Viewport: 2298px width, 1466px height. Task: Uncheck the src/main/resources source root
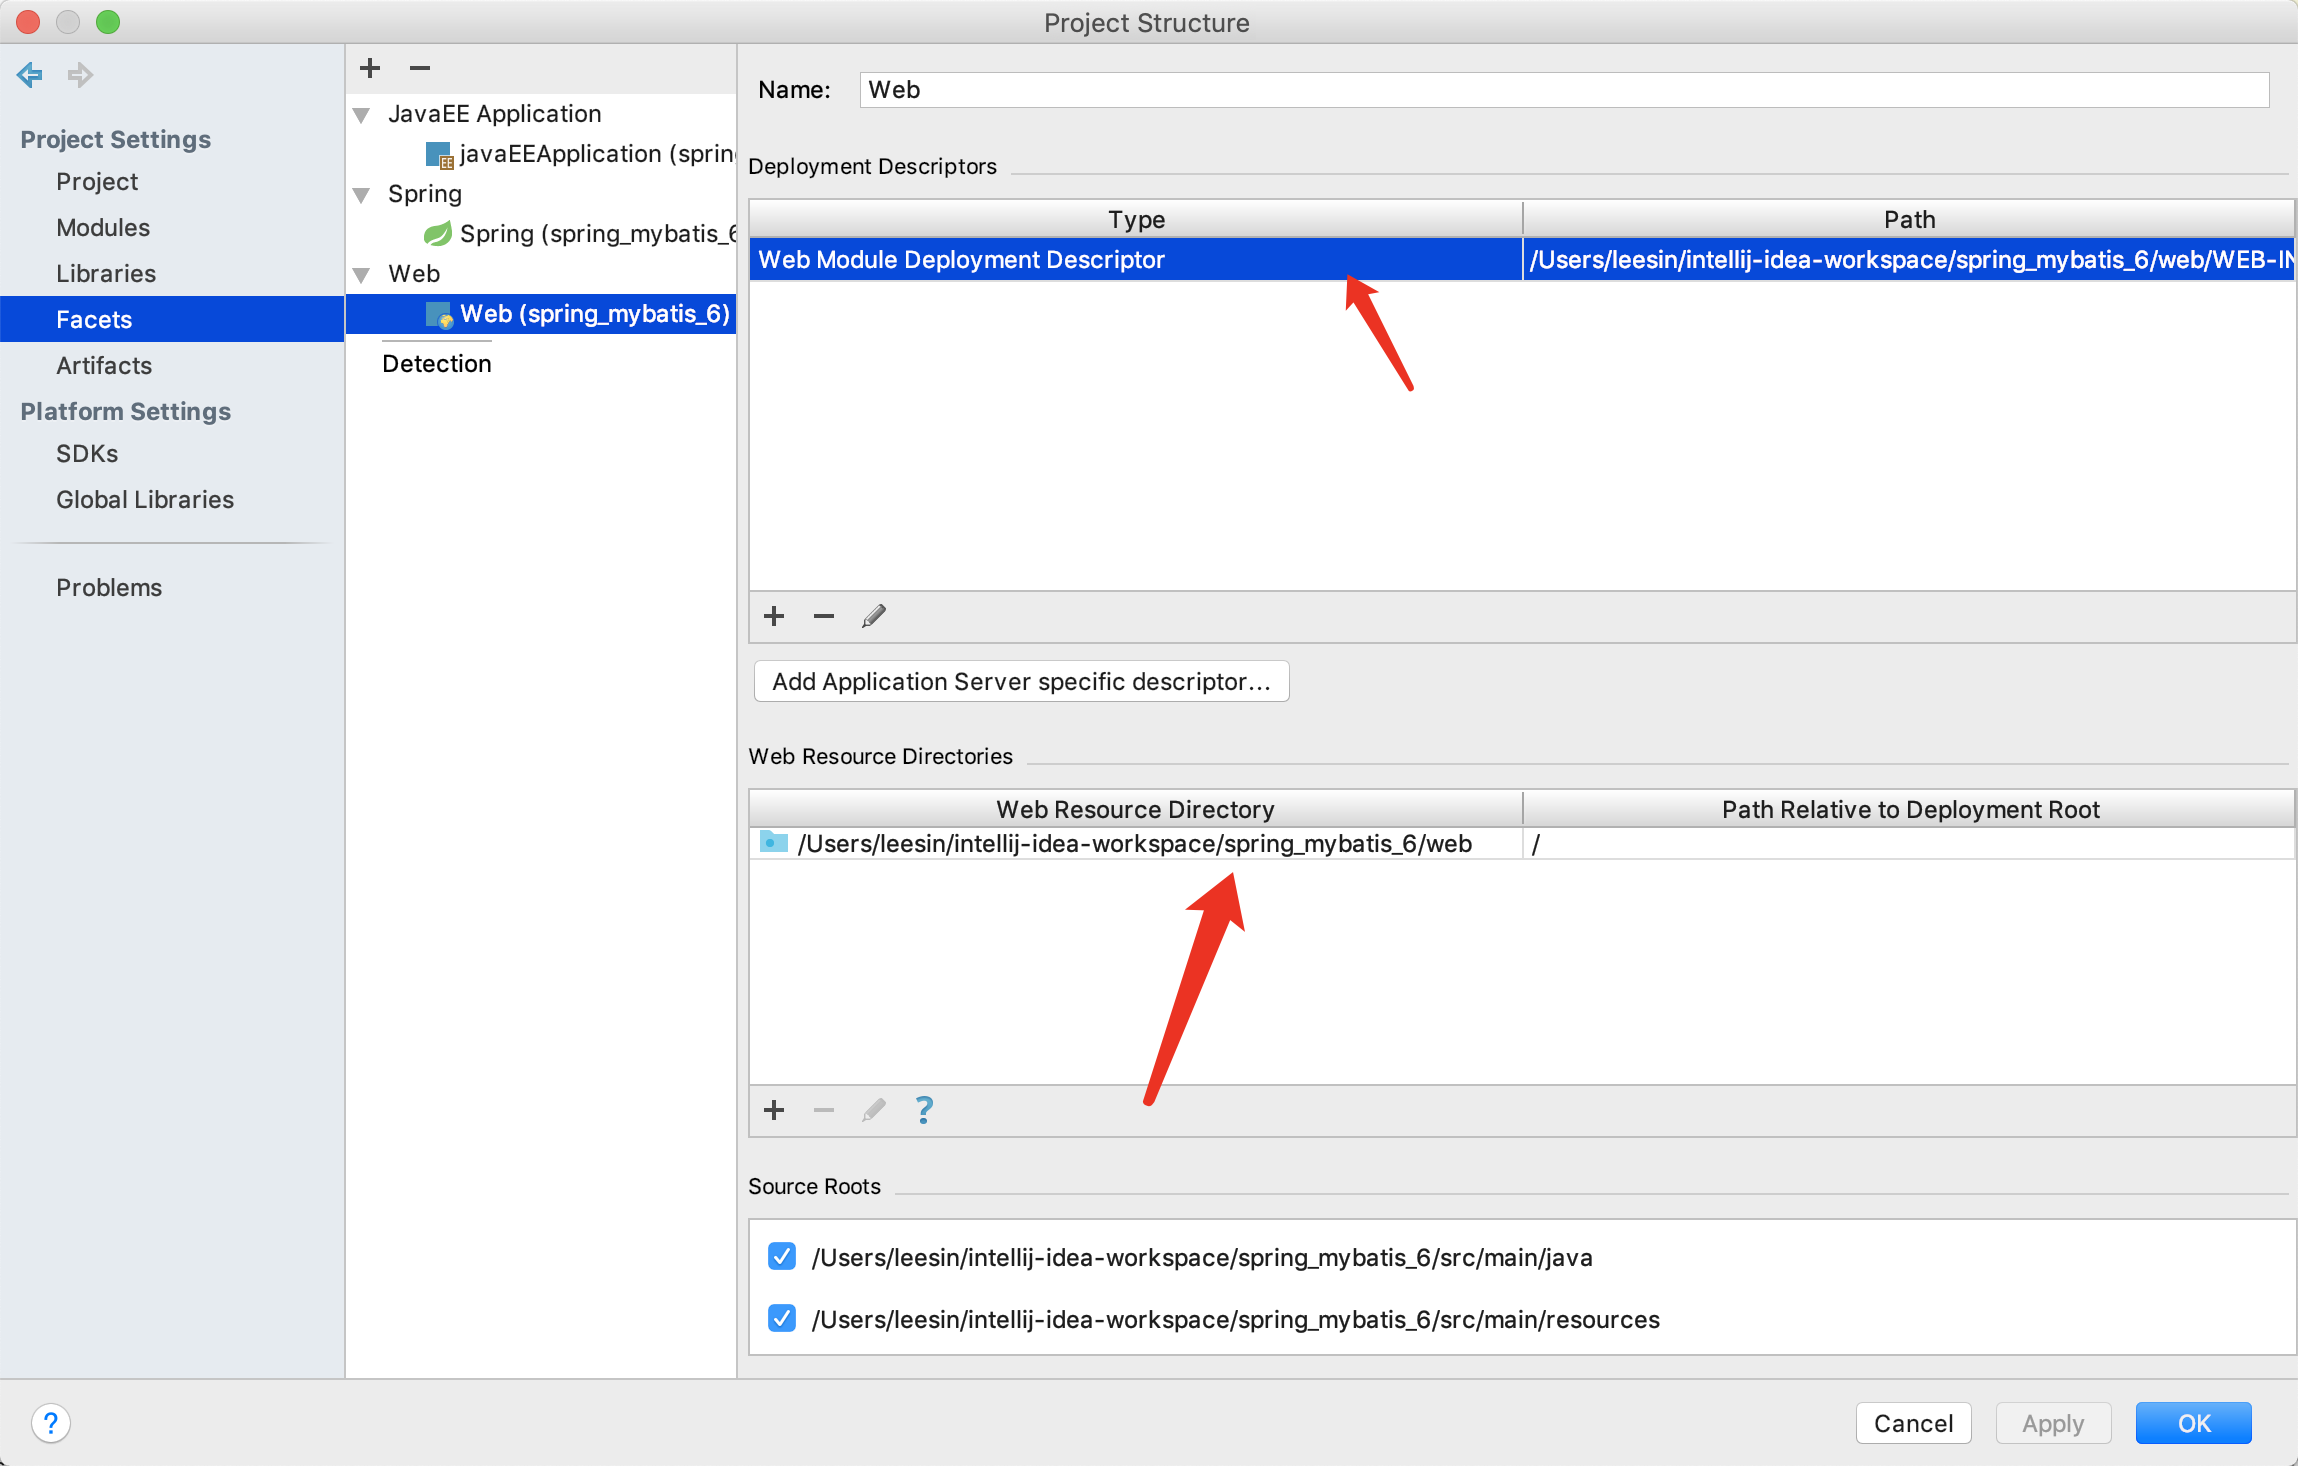[782, 1318]
